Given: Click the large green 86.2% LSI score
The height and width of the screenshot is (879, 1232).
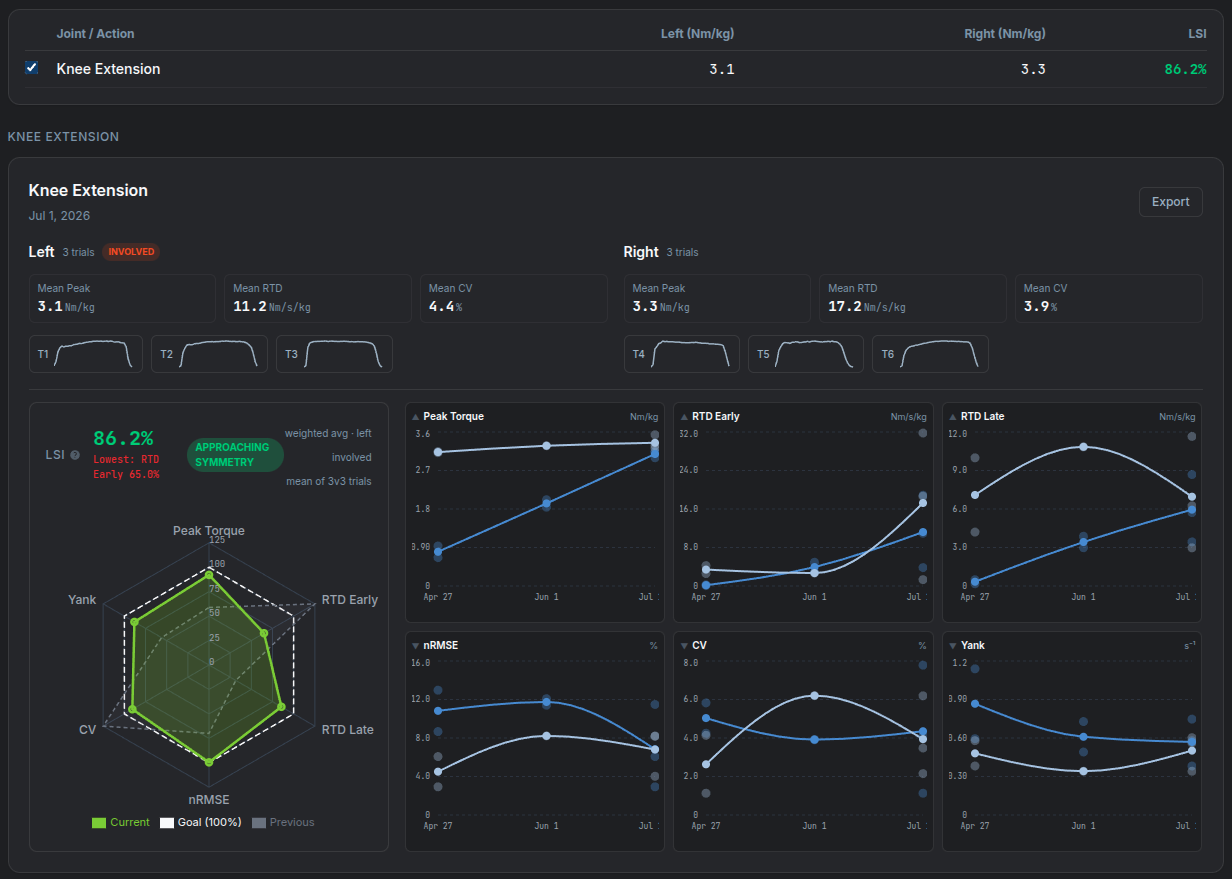Looking at the screenshot, I should [123, 438].
